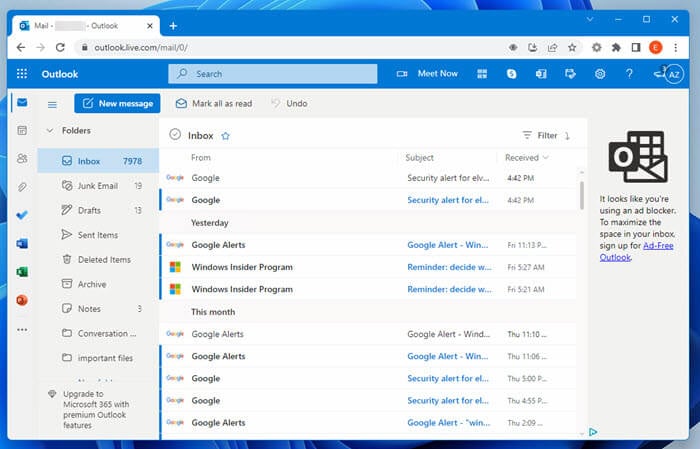
Task: Toggle the hamburger navigation pane button
Action: (x=52, y=104)
